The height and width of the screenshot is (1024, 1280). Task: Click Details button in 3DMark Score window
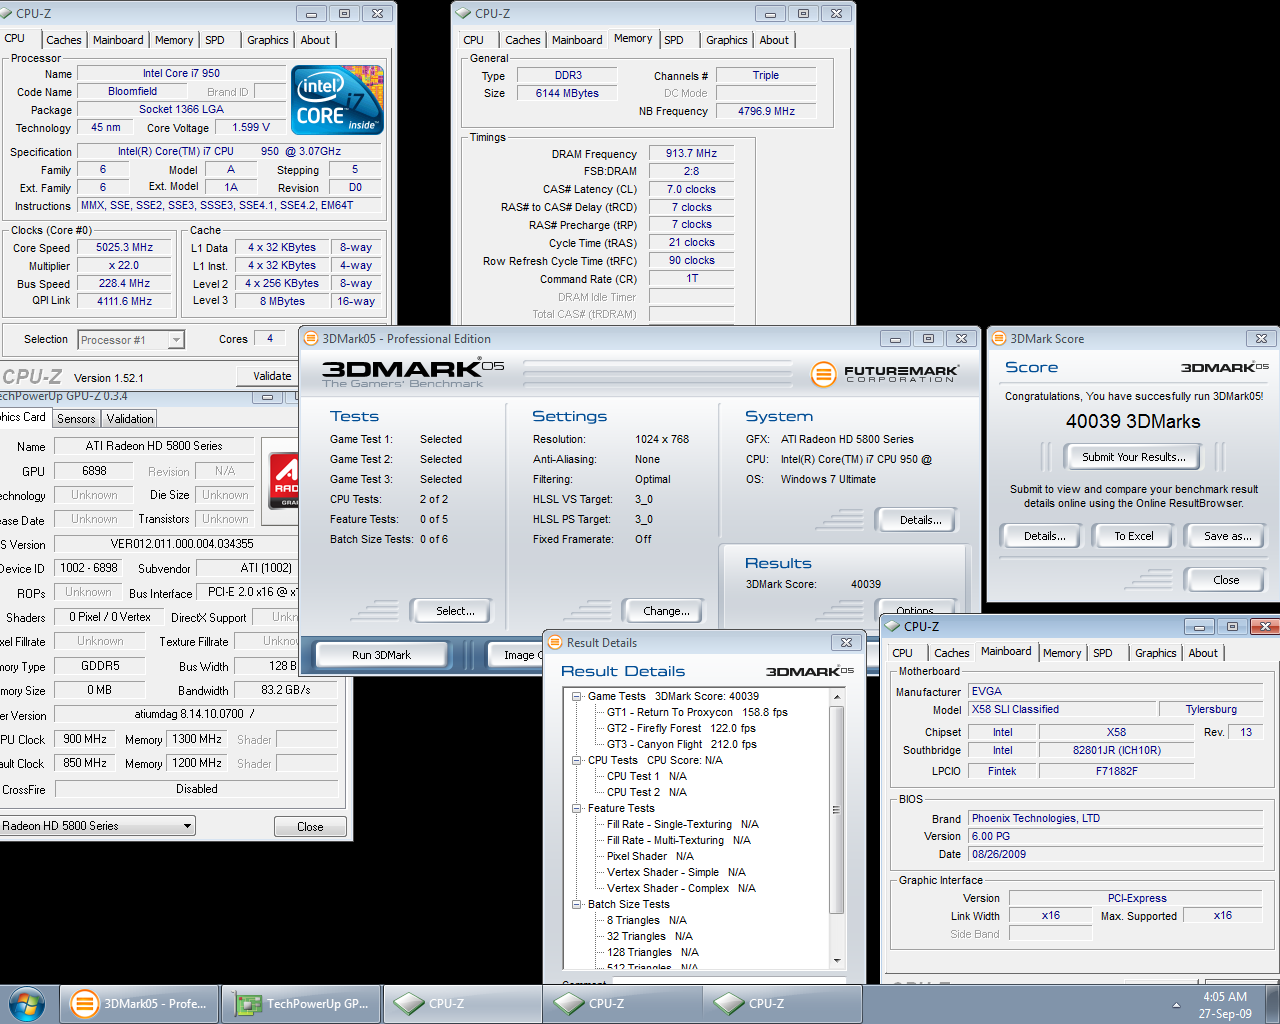(x=1044, y=536)
